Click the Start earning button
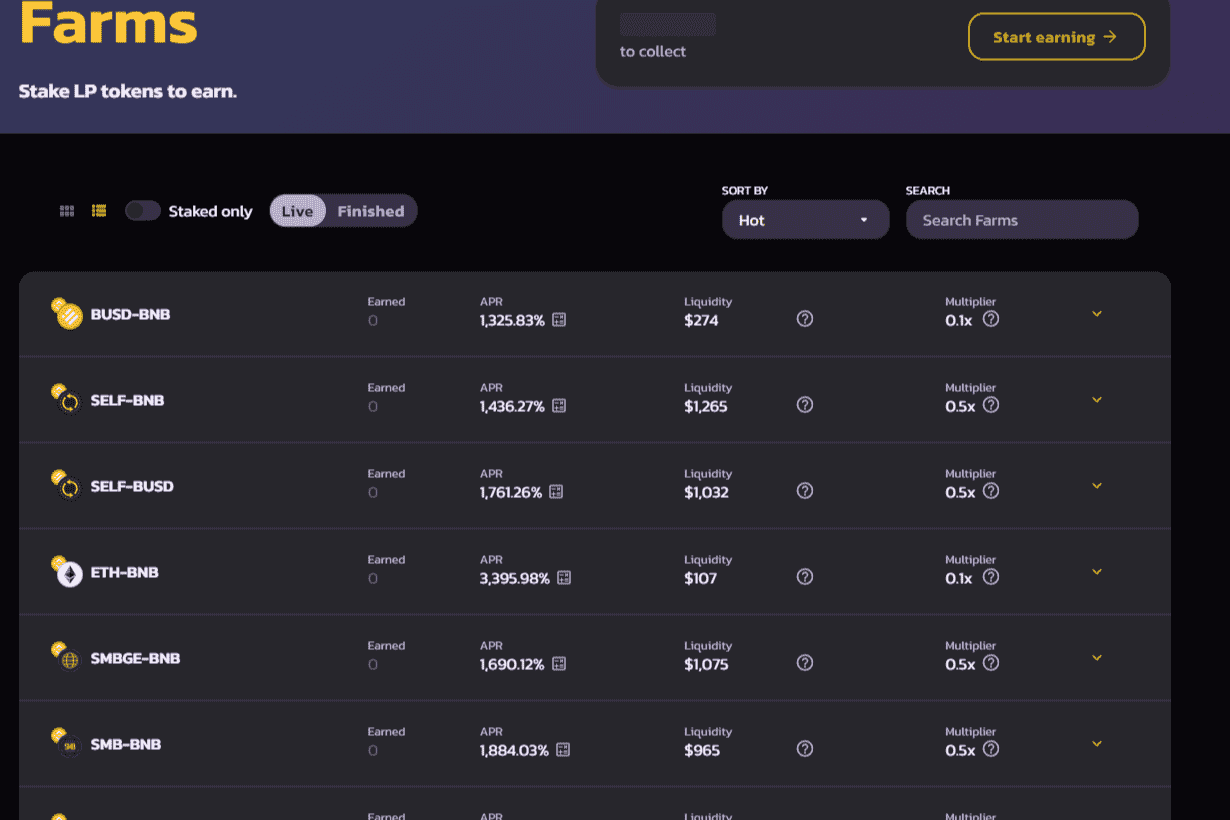The width and height of the screenshot is (1230, 820). [1057, 37]
